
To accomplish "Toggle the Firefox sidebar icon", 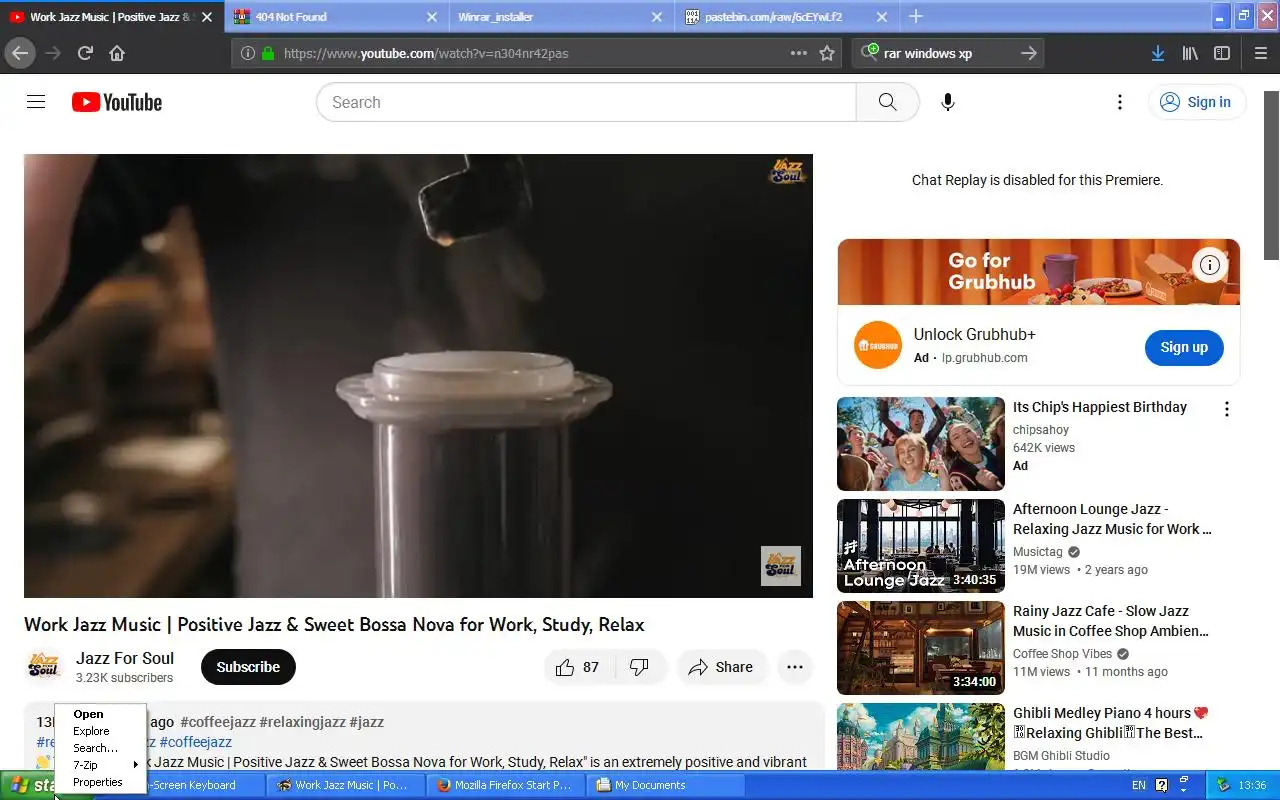I will [1222, 53].
